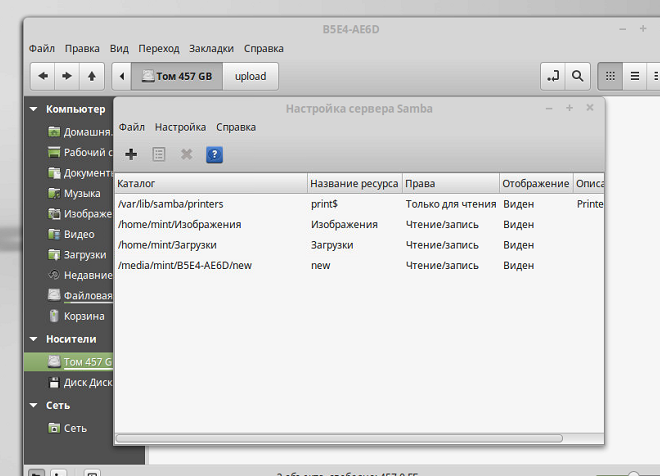The height and width of the screenshot is (476, 660).
Task: Go up one folder with up arrow
Action: pyautogui.click(x=92, y=76)
